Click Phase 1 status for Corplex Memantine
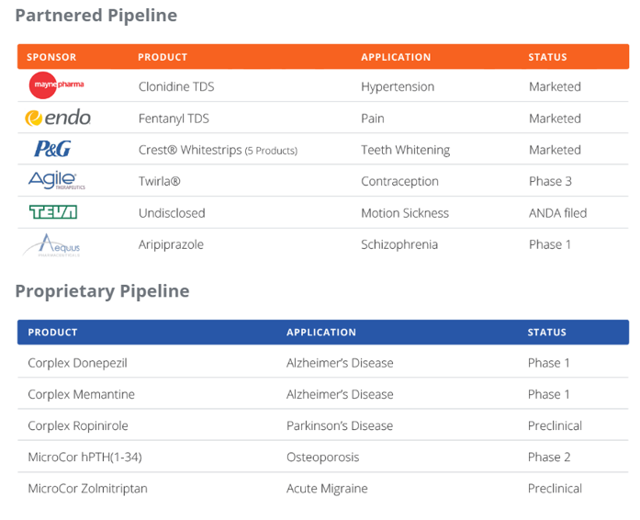Viewport: 640px width, 520px height. tap(549, 394)
